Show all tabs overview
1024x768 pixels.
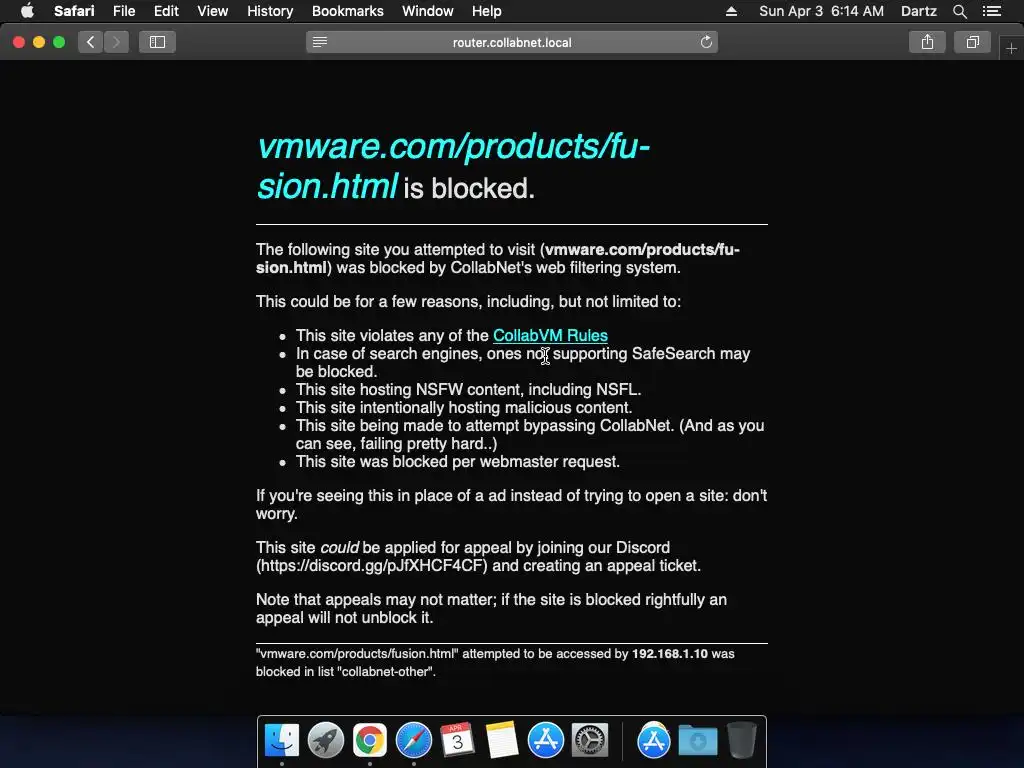pyautogui.click(x=972, y=42)
